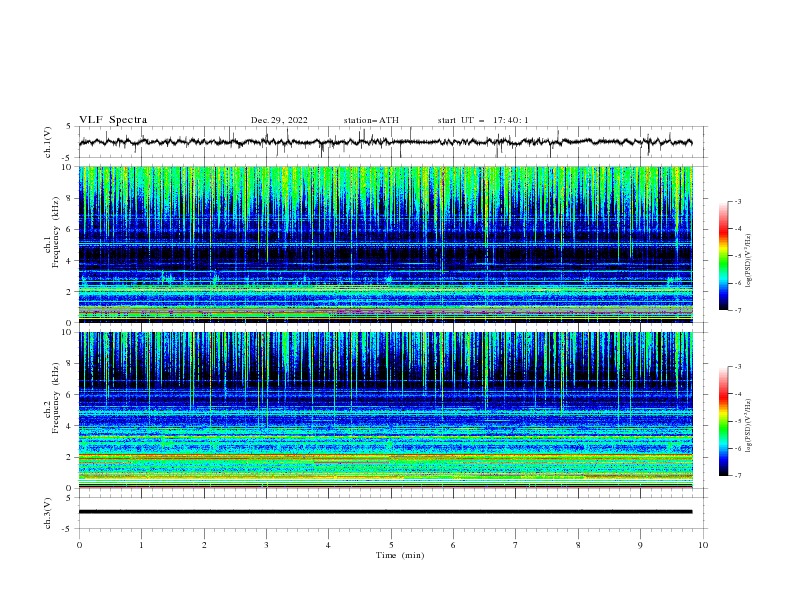
Task: Click the "ch.1(V)" waveform axis label
Action: click(x=48, y=142)
